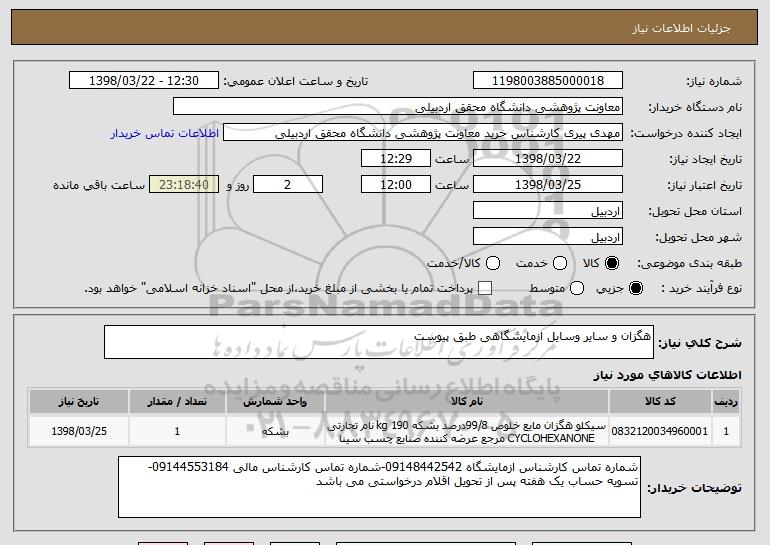
Task: Click the creation date field 1398/03/22
Action: (548, 159)
